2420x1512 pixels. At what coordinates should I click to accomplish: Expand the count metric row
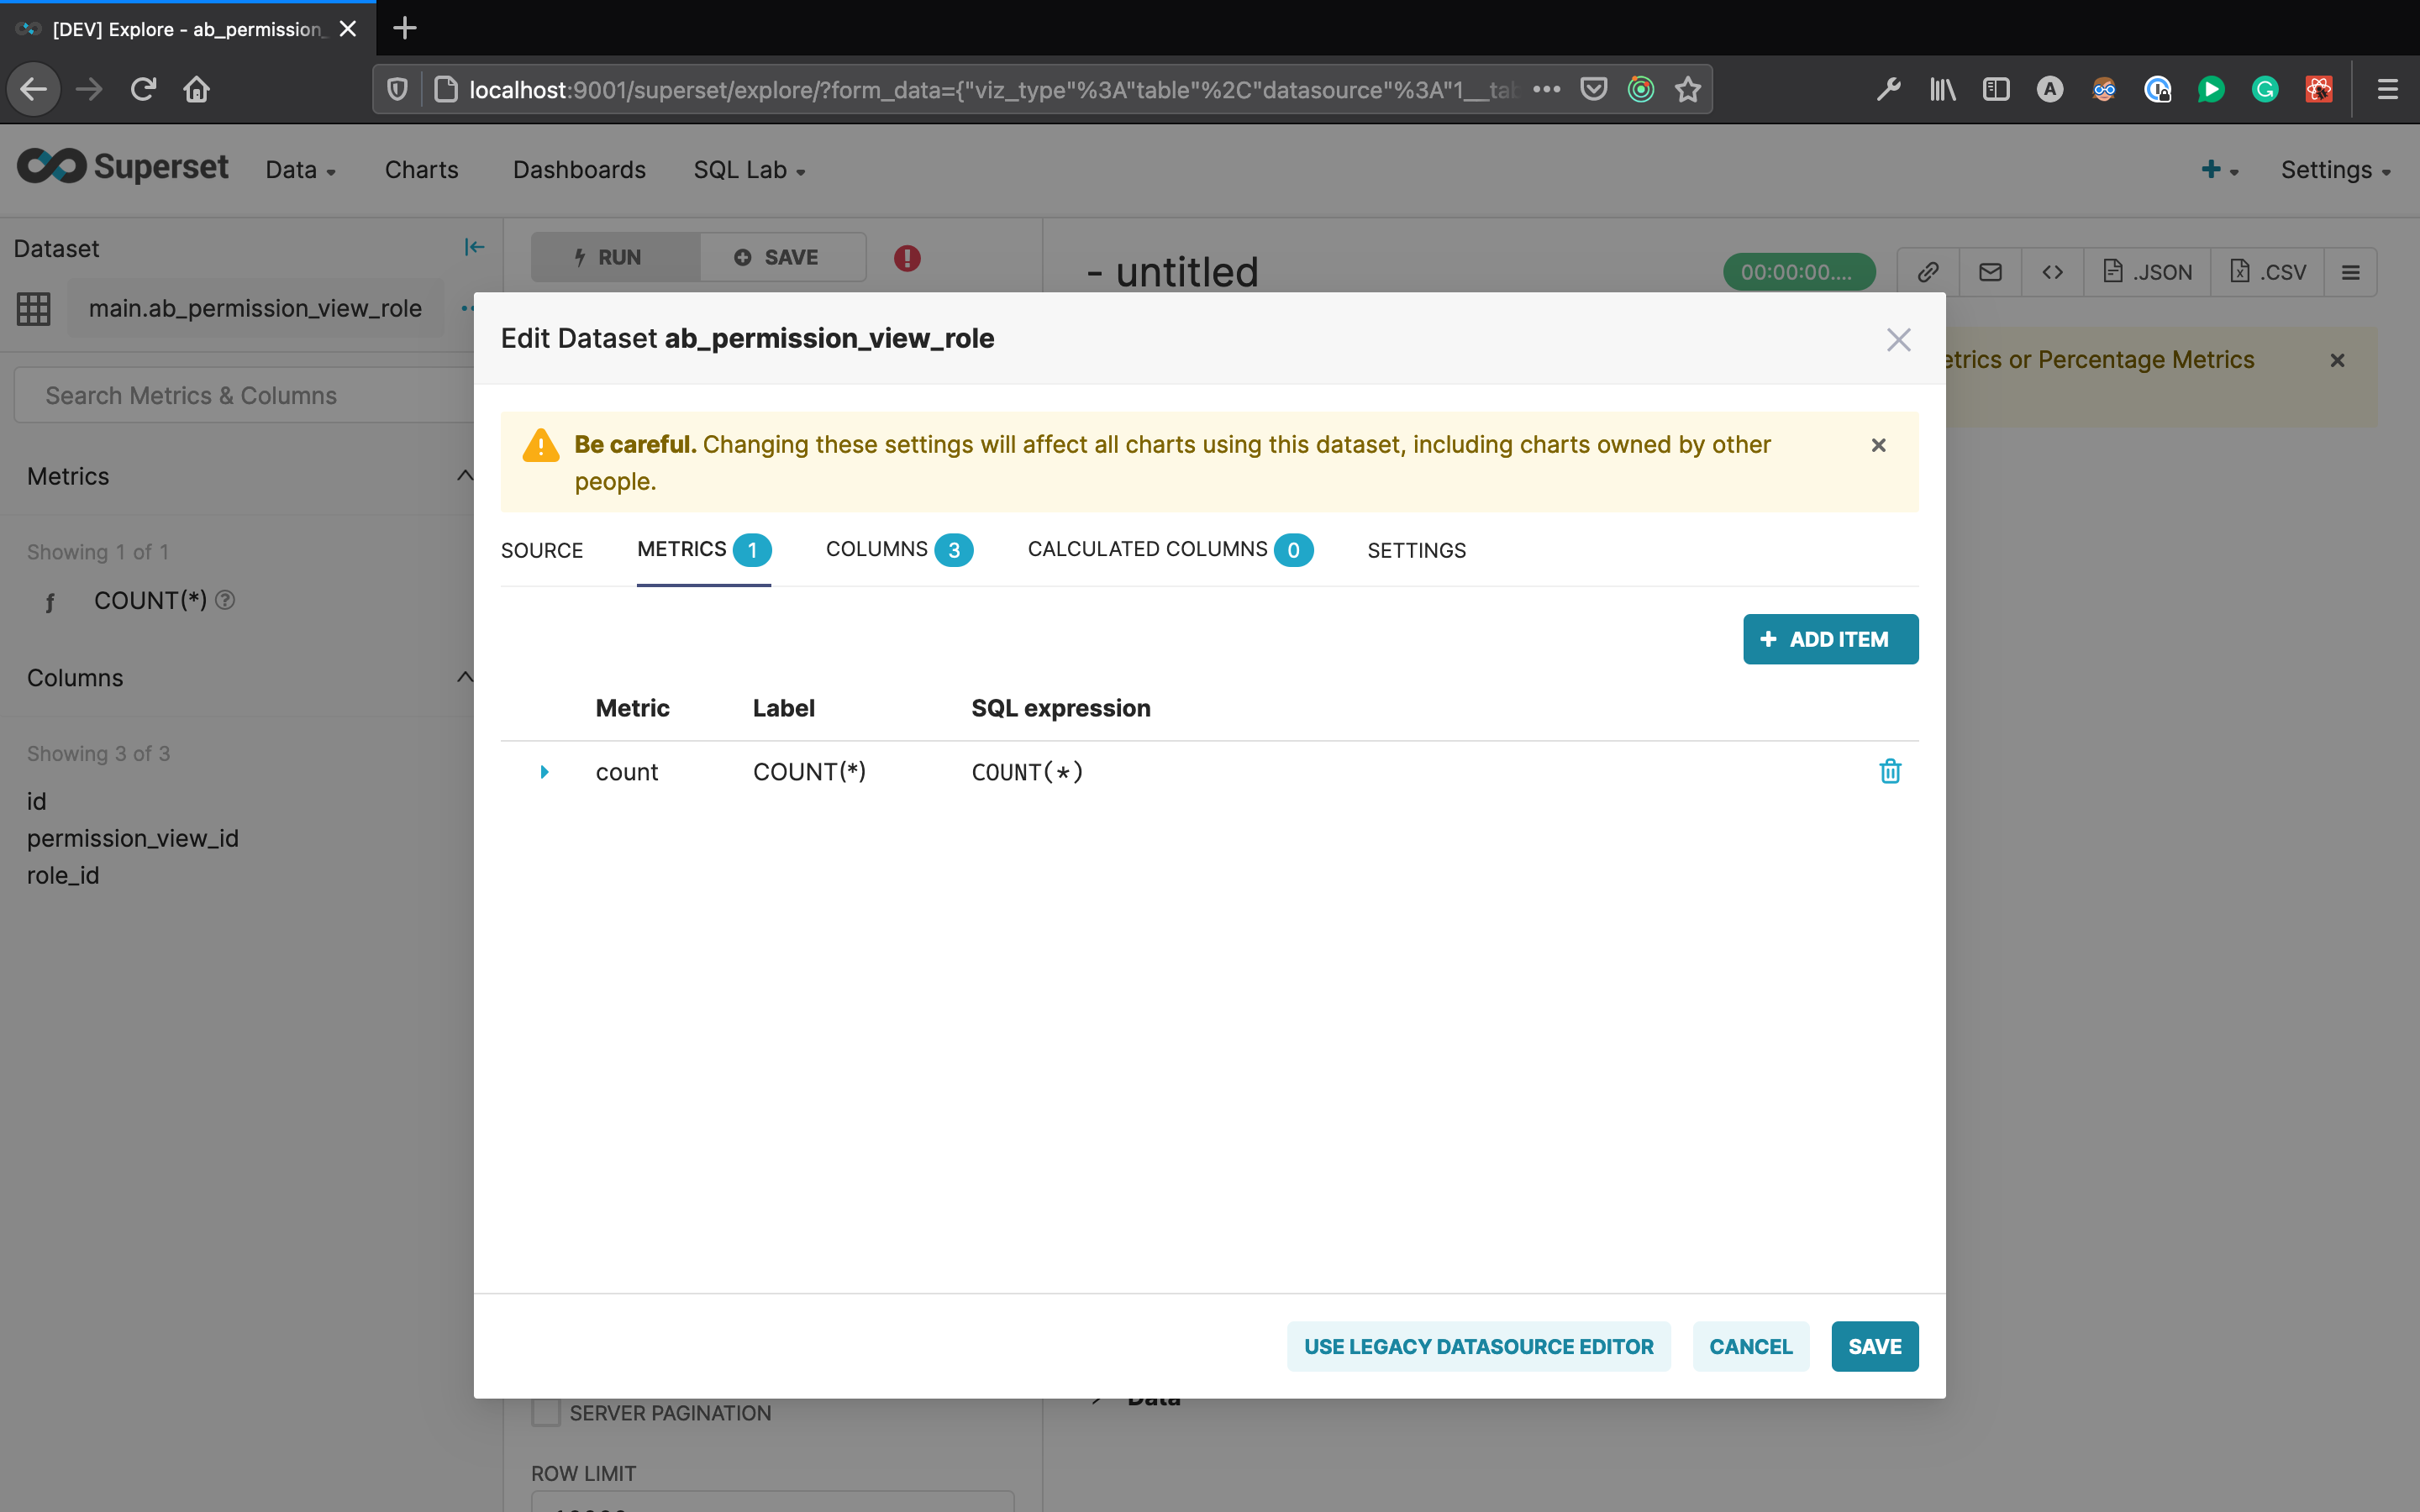click(x=544, y=772)
